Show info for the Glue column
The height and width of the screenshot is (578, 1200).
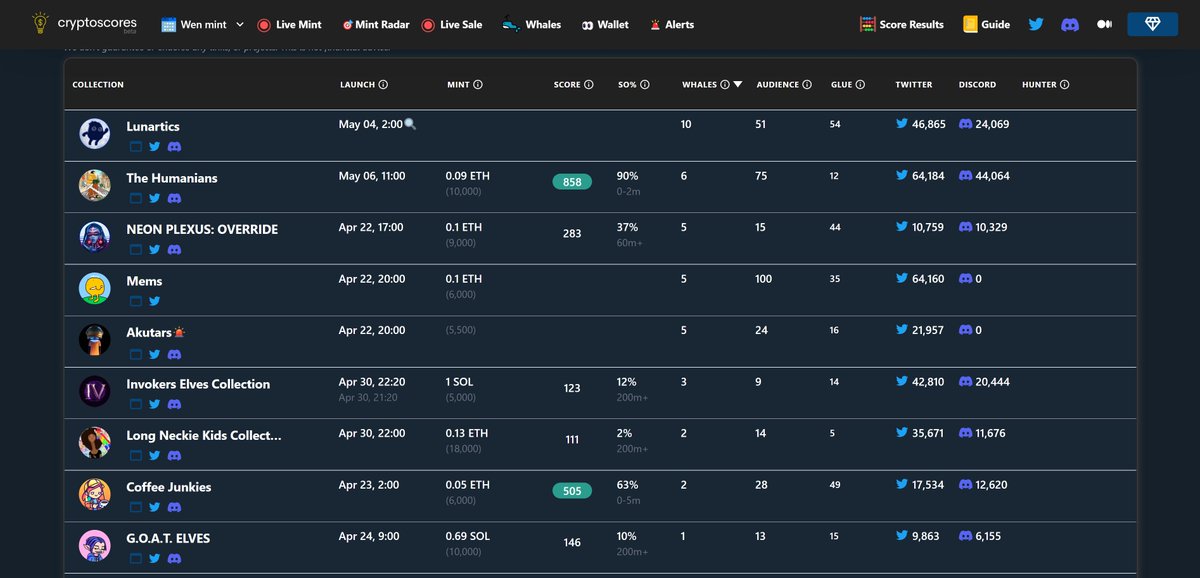point(860,85)
